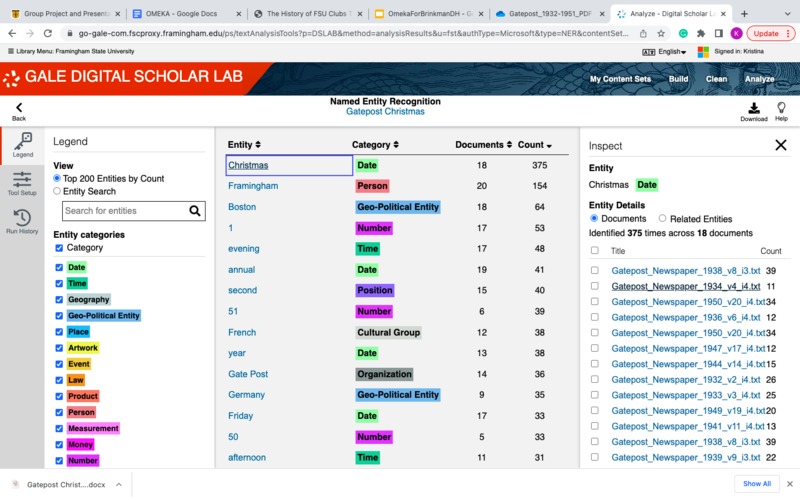Expand the downloaded file options chevron
Viewport: 800px width, 500px height.
pyautogui.click(x=119, y=484)
